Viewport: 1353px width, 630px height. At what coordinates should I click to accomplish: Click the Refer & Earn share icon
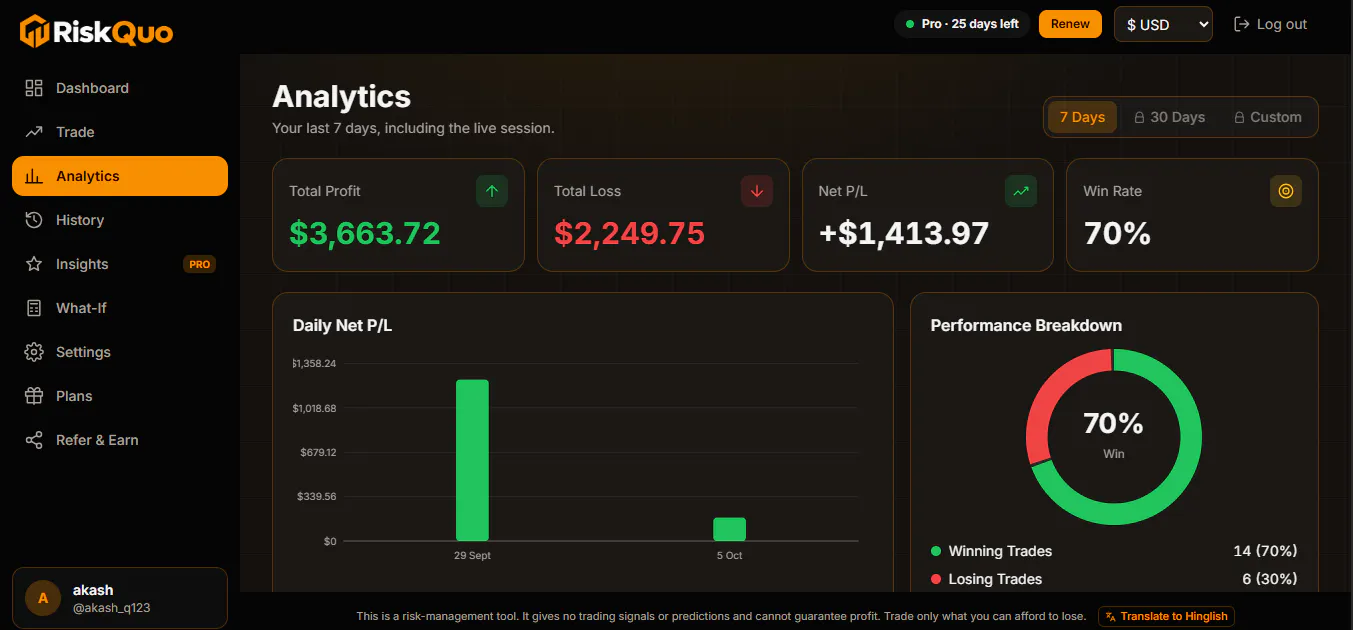[x=34, y=440]
